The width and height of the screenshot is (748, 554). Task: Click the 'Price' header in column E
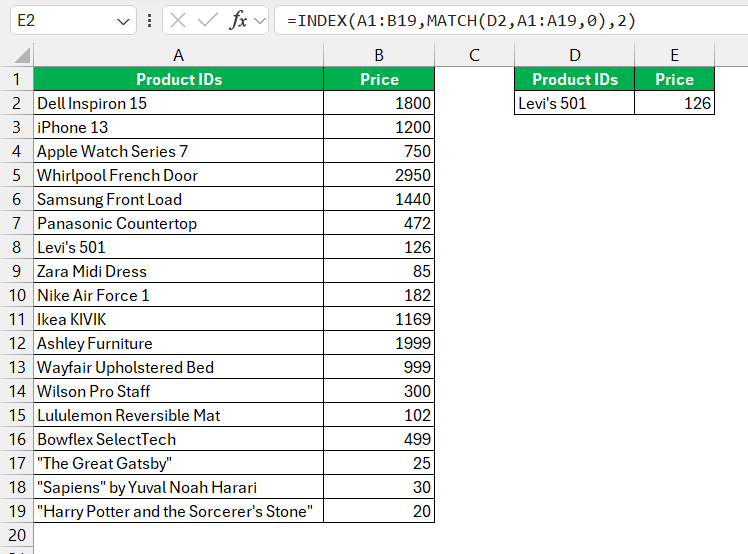[x=674, y=79]
